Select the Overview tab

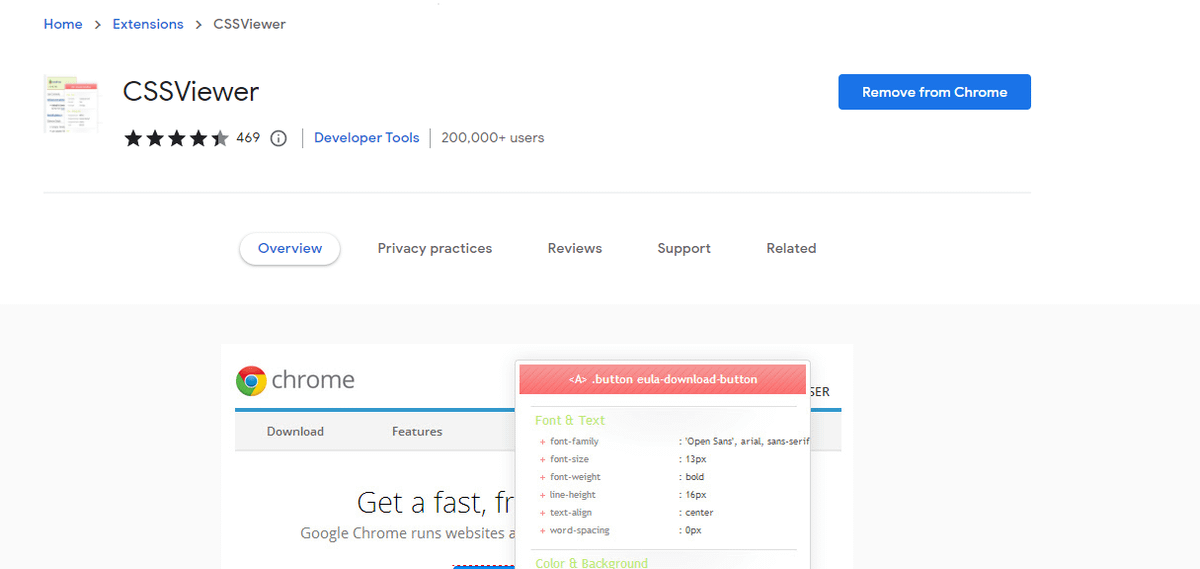(290, 249)
